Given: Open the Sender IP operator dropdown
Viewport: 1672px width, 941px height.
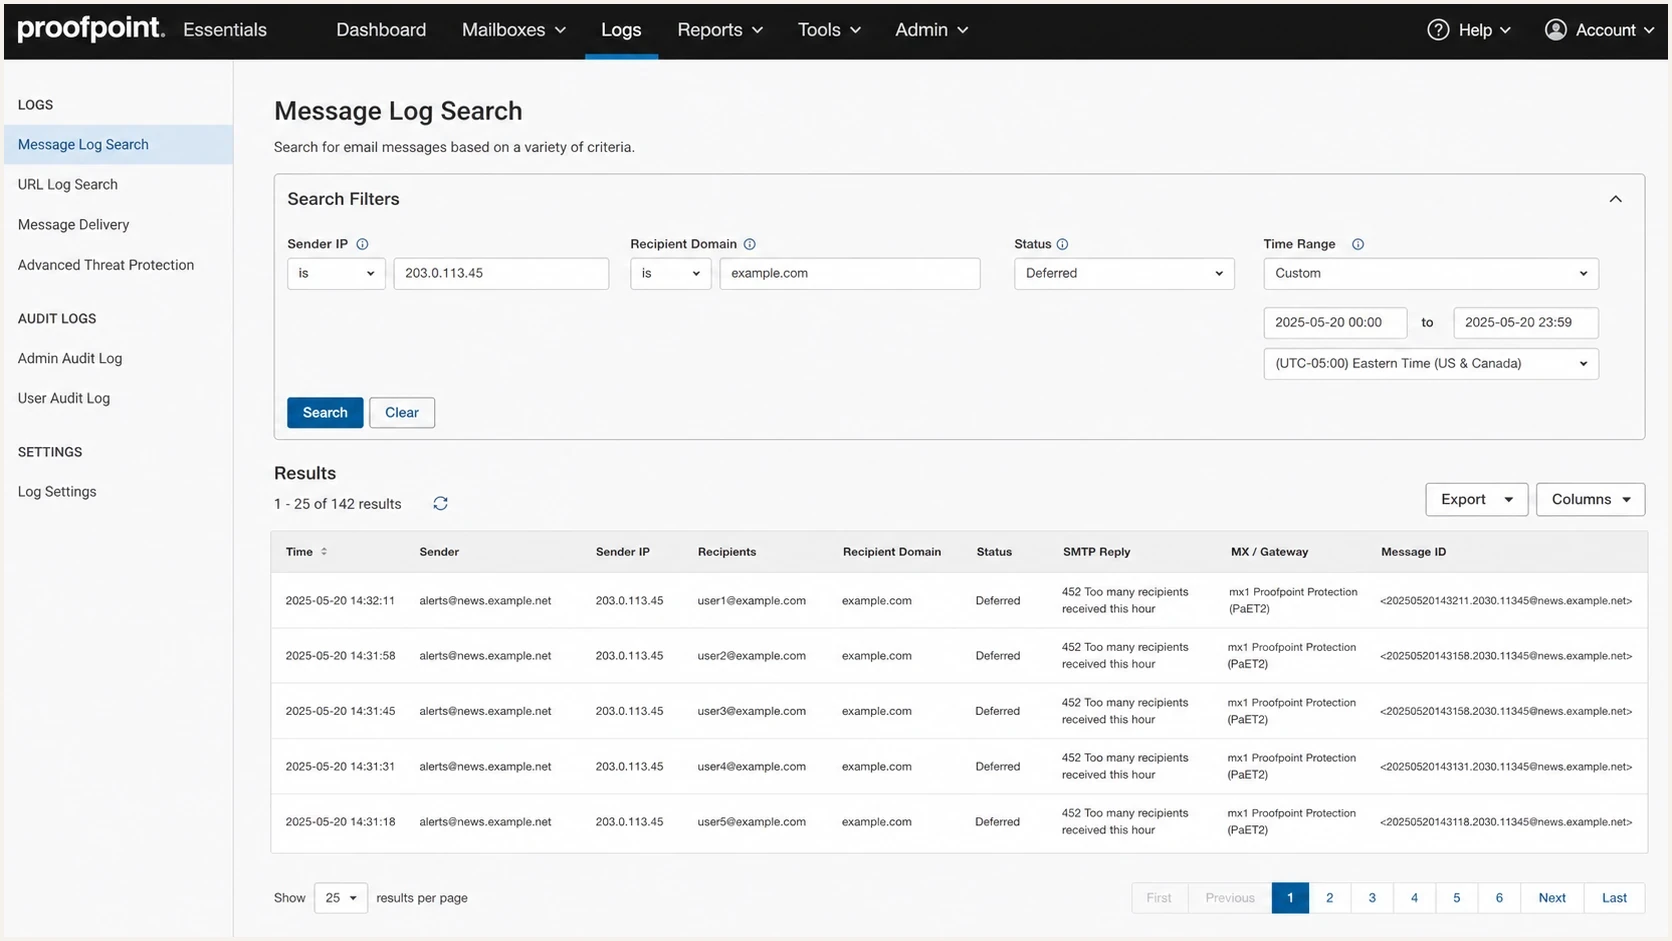Looking at the screenshot, I should tap(336, 273).
